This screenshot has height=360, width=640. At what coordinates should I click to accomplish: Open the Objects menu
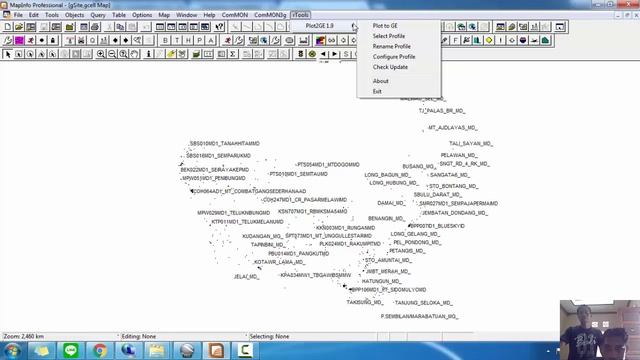tap(74, 15)
